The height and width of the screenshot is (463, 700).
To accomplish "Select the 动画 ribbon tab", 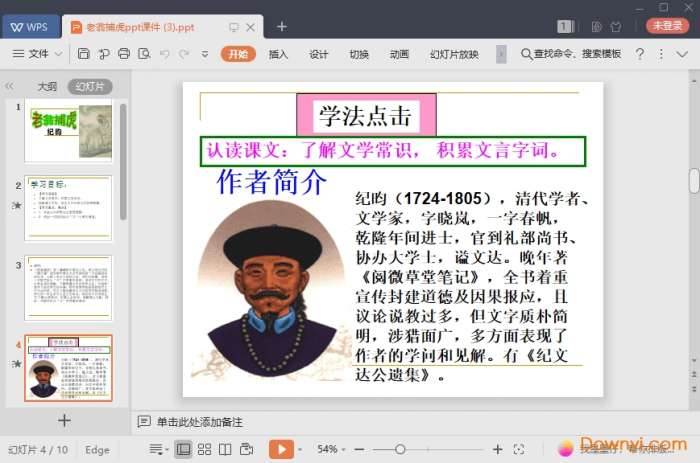I will [399, 54].
